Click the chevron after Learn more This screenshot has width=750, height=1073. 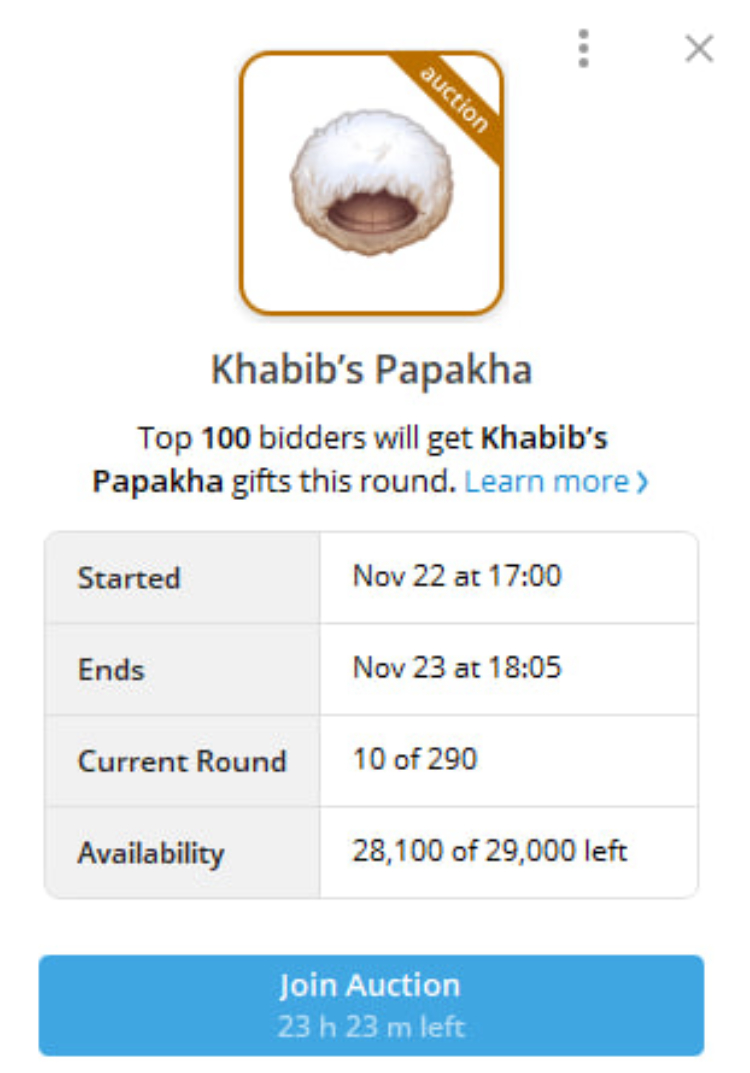tap(642, 482)
